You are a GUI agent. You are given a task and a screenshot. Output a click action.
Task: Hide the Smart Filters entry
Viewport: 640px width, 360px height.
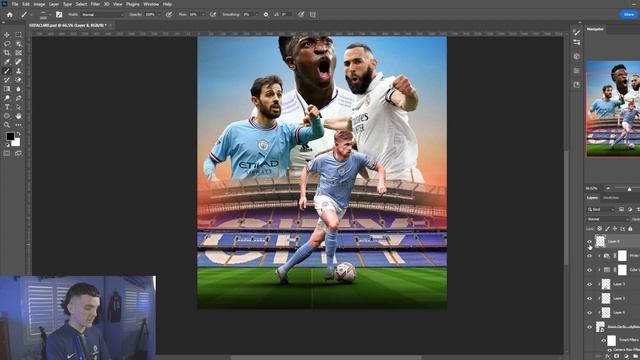pos(603,340)
